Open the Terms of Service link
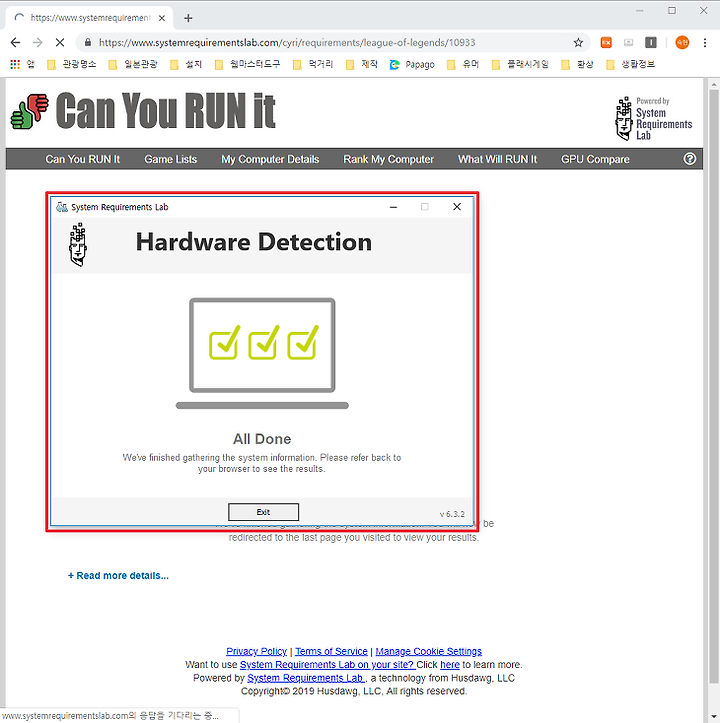 [331, 651]
